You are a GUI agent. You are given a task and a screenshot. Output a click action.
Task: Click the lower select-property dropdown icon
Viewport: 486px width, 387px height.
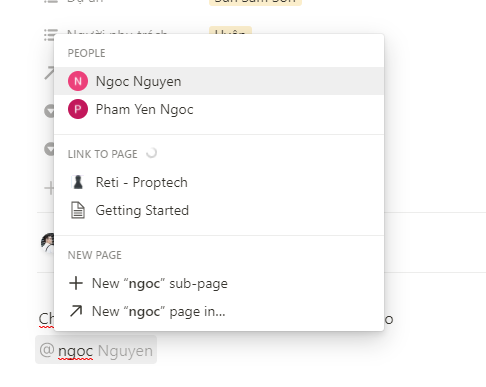[49, 149]
